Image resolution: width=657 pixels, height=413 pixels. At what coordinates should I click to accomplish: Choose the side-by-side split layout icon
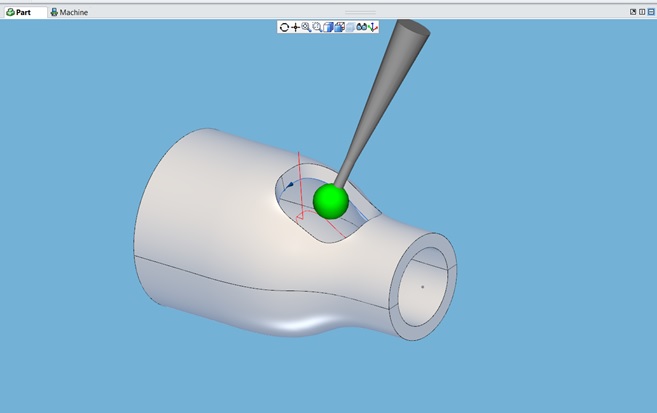(642, 12)
